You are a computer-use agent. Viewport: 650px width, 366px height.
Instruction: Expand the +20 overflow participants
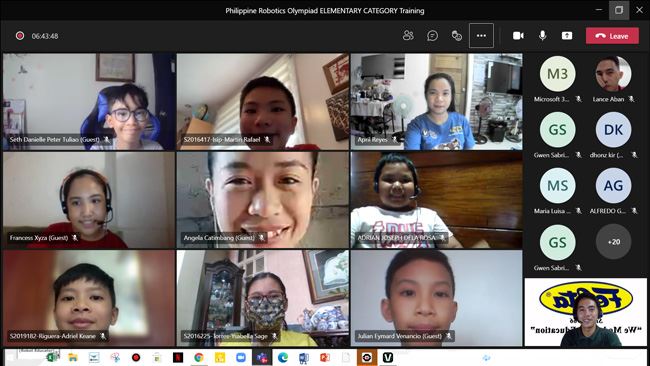point(614,242)
